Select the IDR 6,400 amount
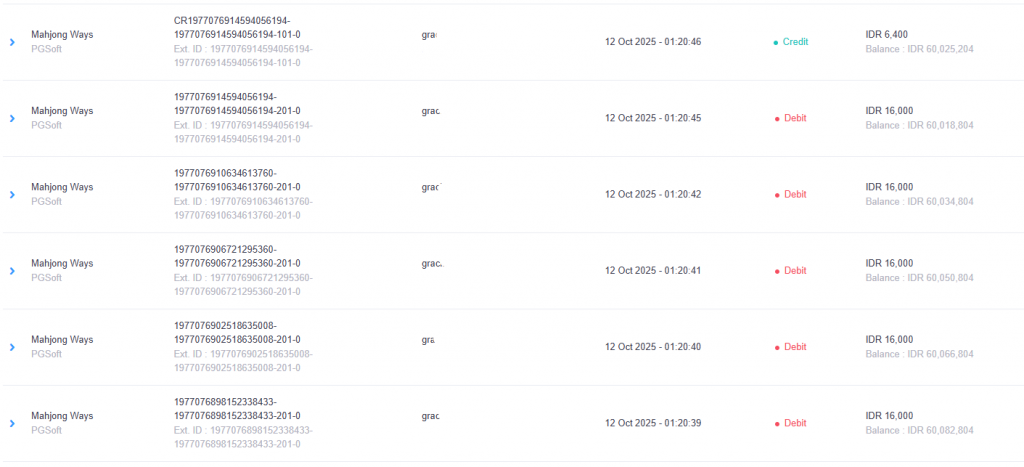Screen dimensions: 1024x467 (887, 34)
